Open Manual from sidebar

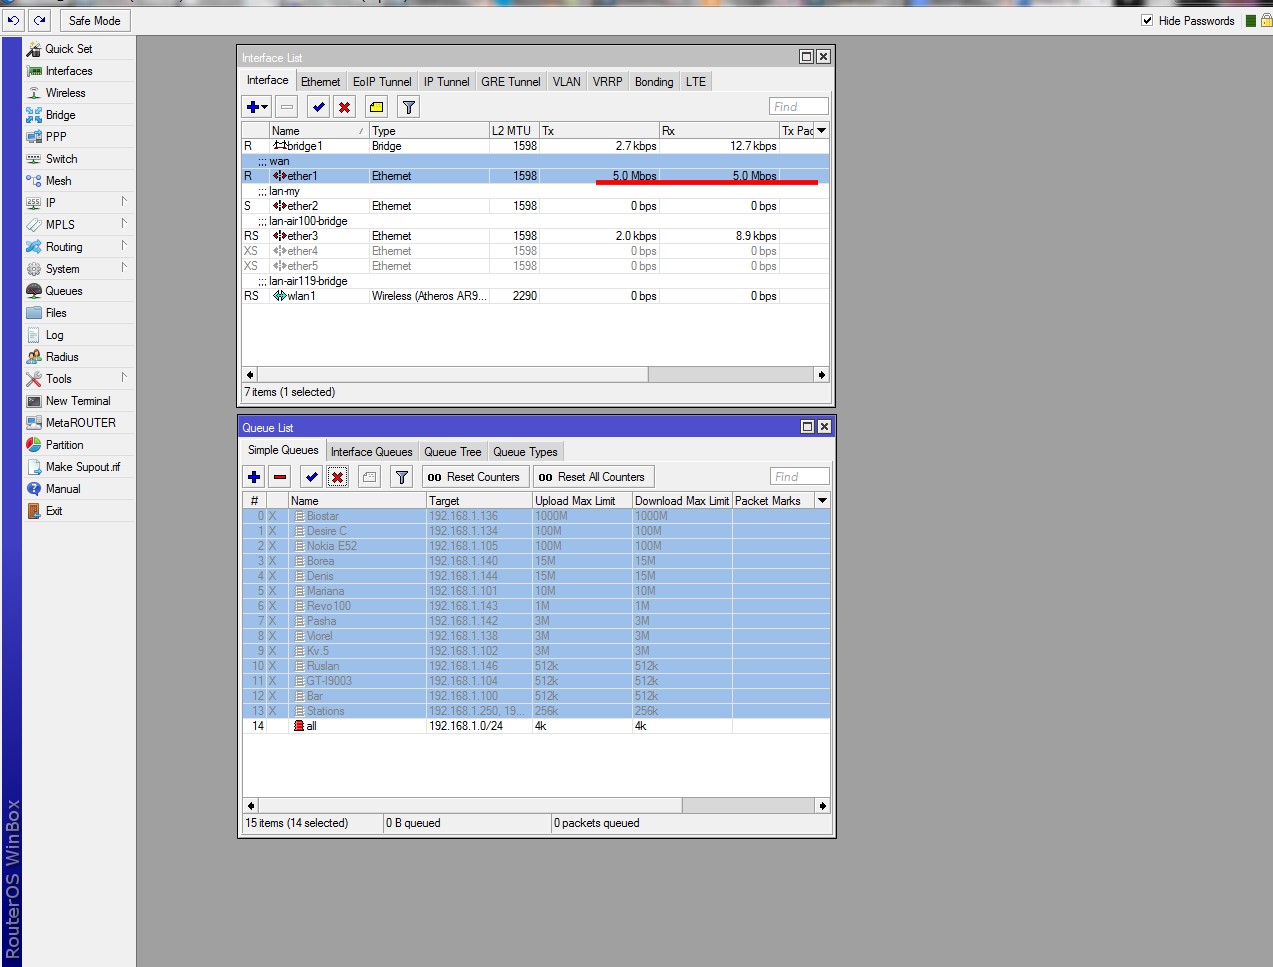79,489
